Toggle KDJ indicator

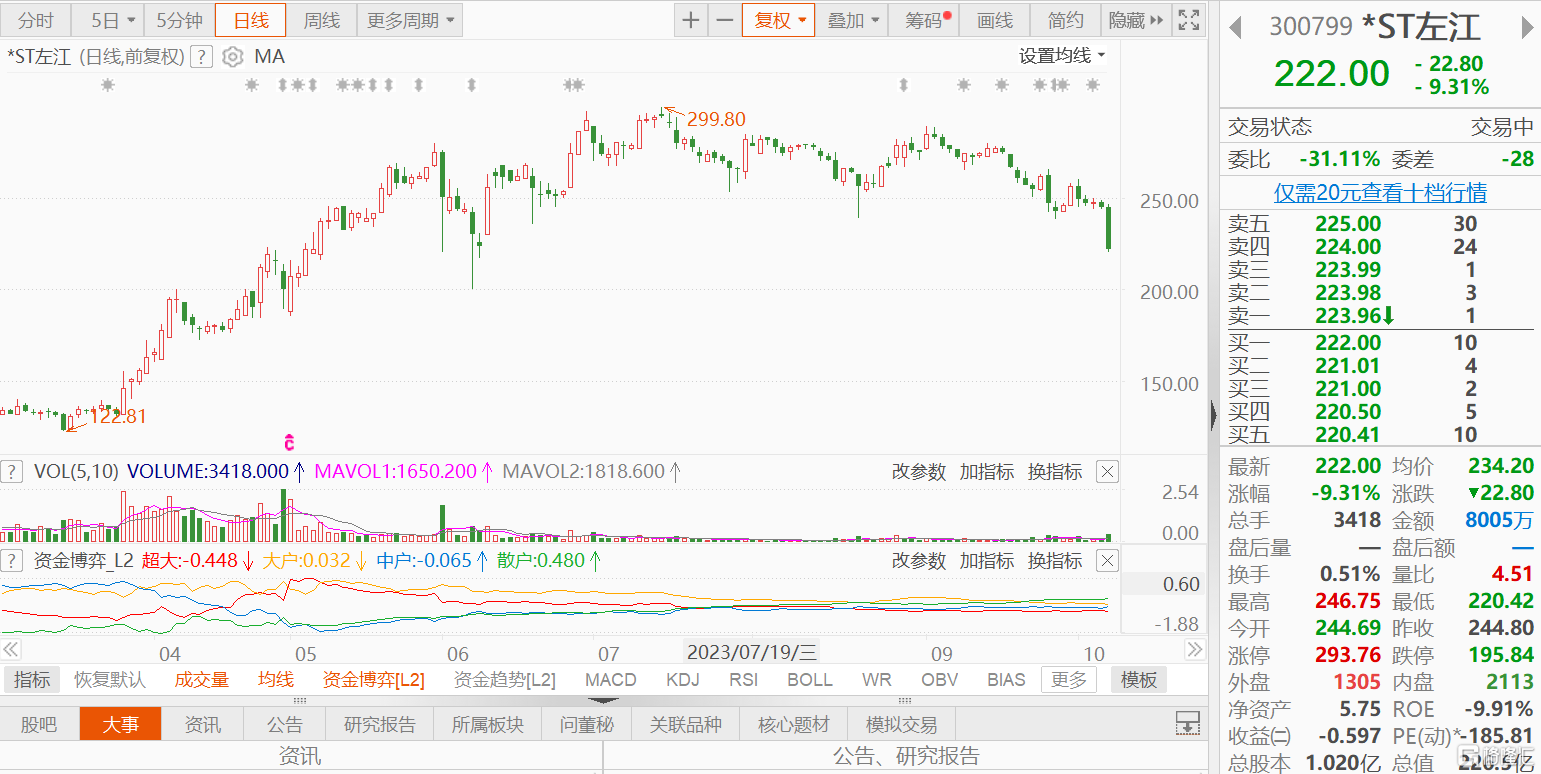point(683,680)
